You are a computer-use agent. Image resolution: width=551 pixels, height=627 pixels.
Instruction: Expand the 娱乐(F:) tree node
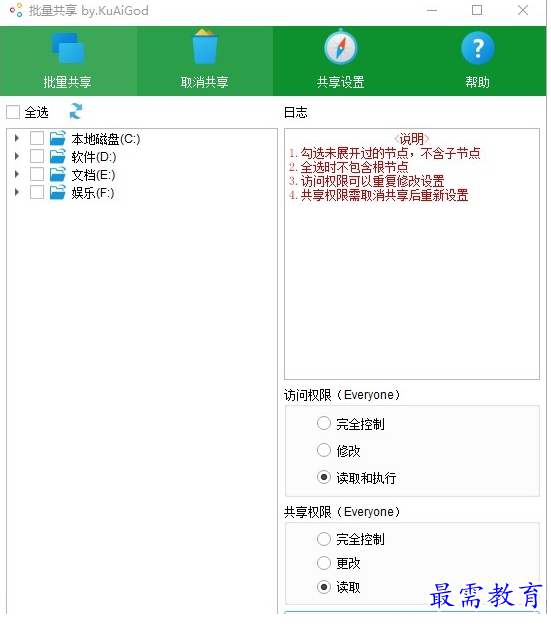pos(17,193)
